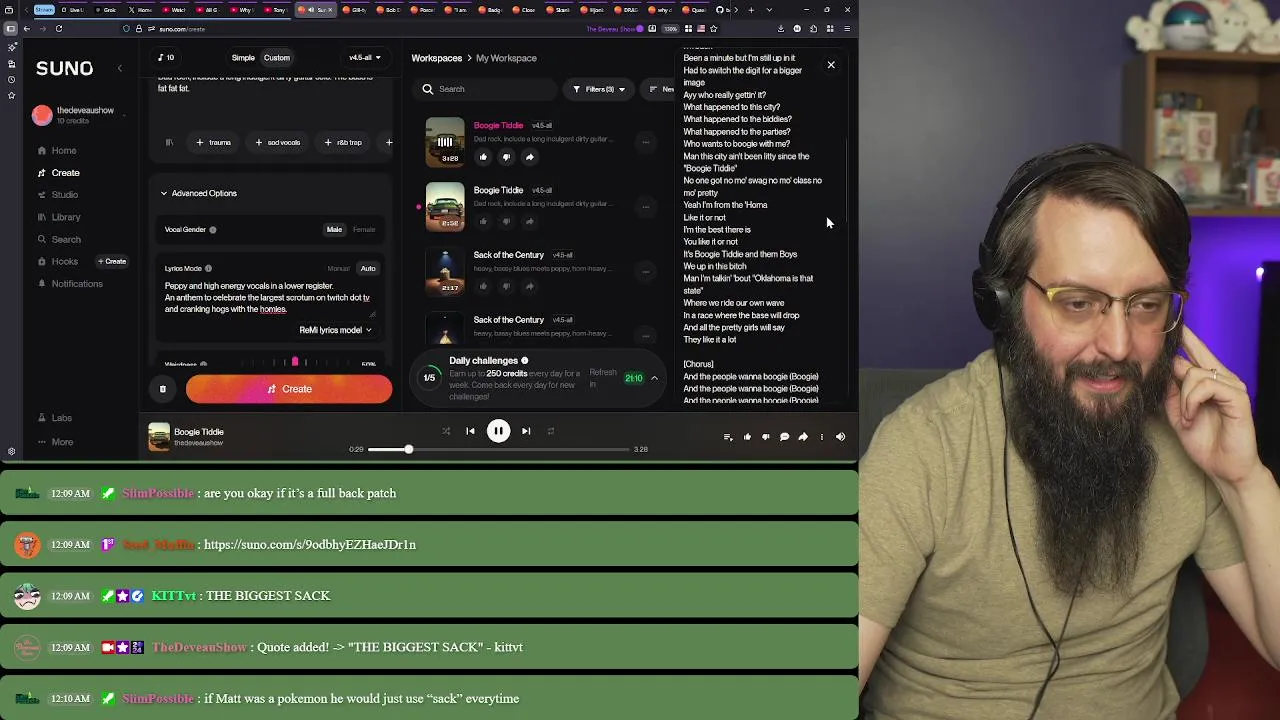This screenshot has height=720, width=1280.
Task: Like the first Sack of the Century song
Action: [483, 286]
